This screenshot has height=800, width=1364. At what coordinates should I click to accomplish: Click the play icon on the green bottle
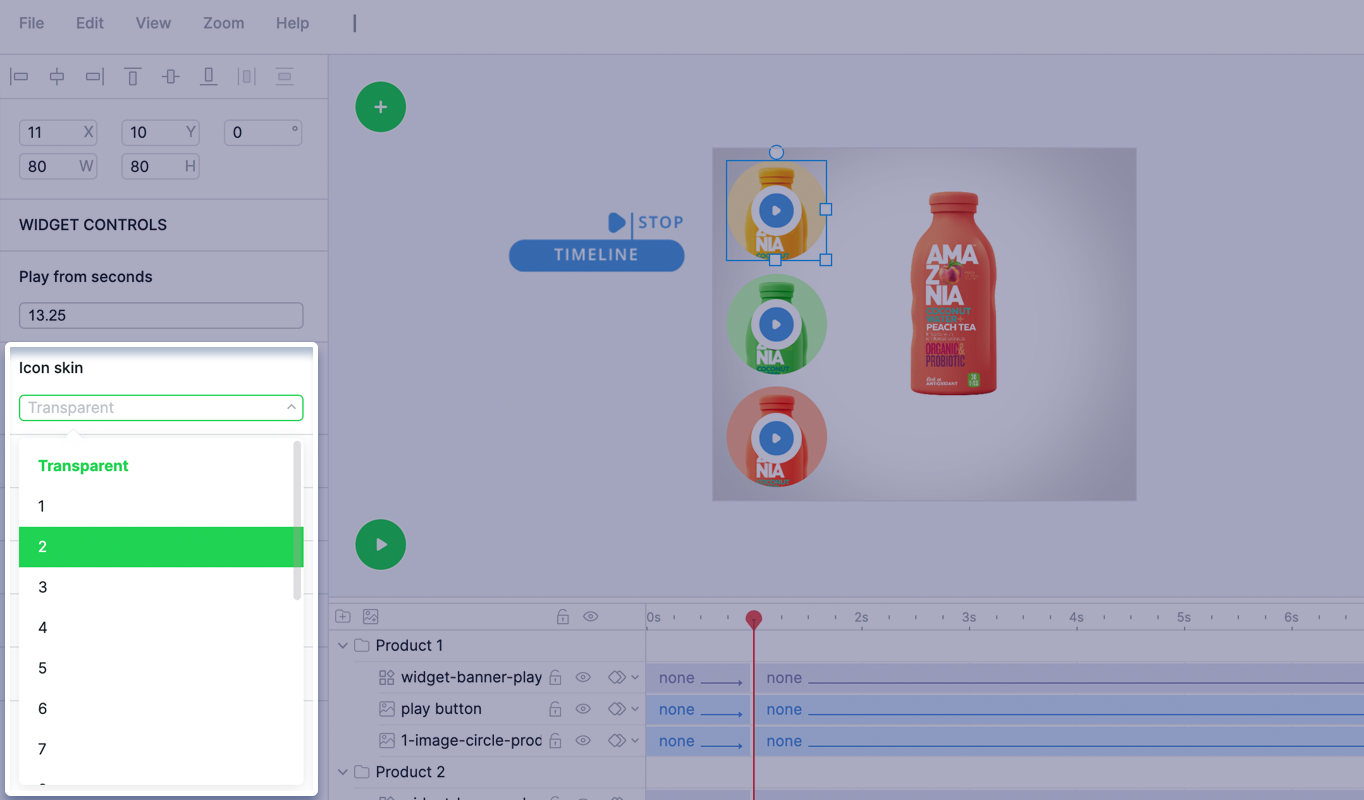click(x=776, y=324)
